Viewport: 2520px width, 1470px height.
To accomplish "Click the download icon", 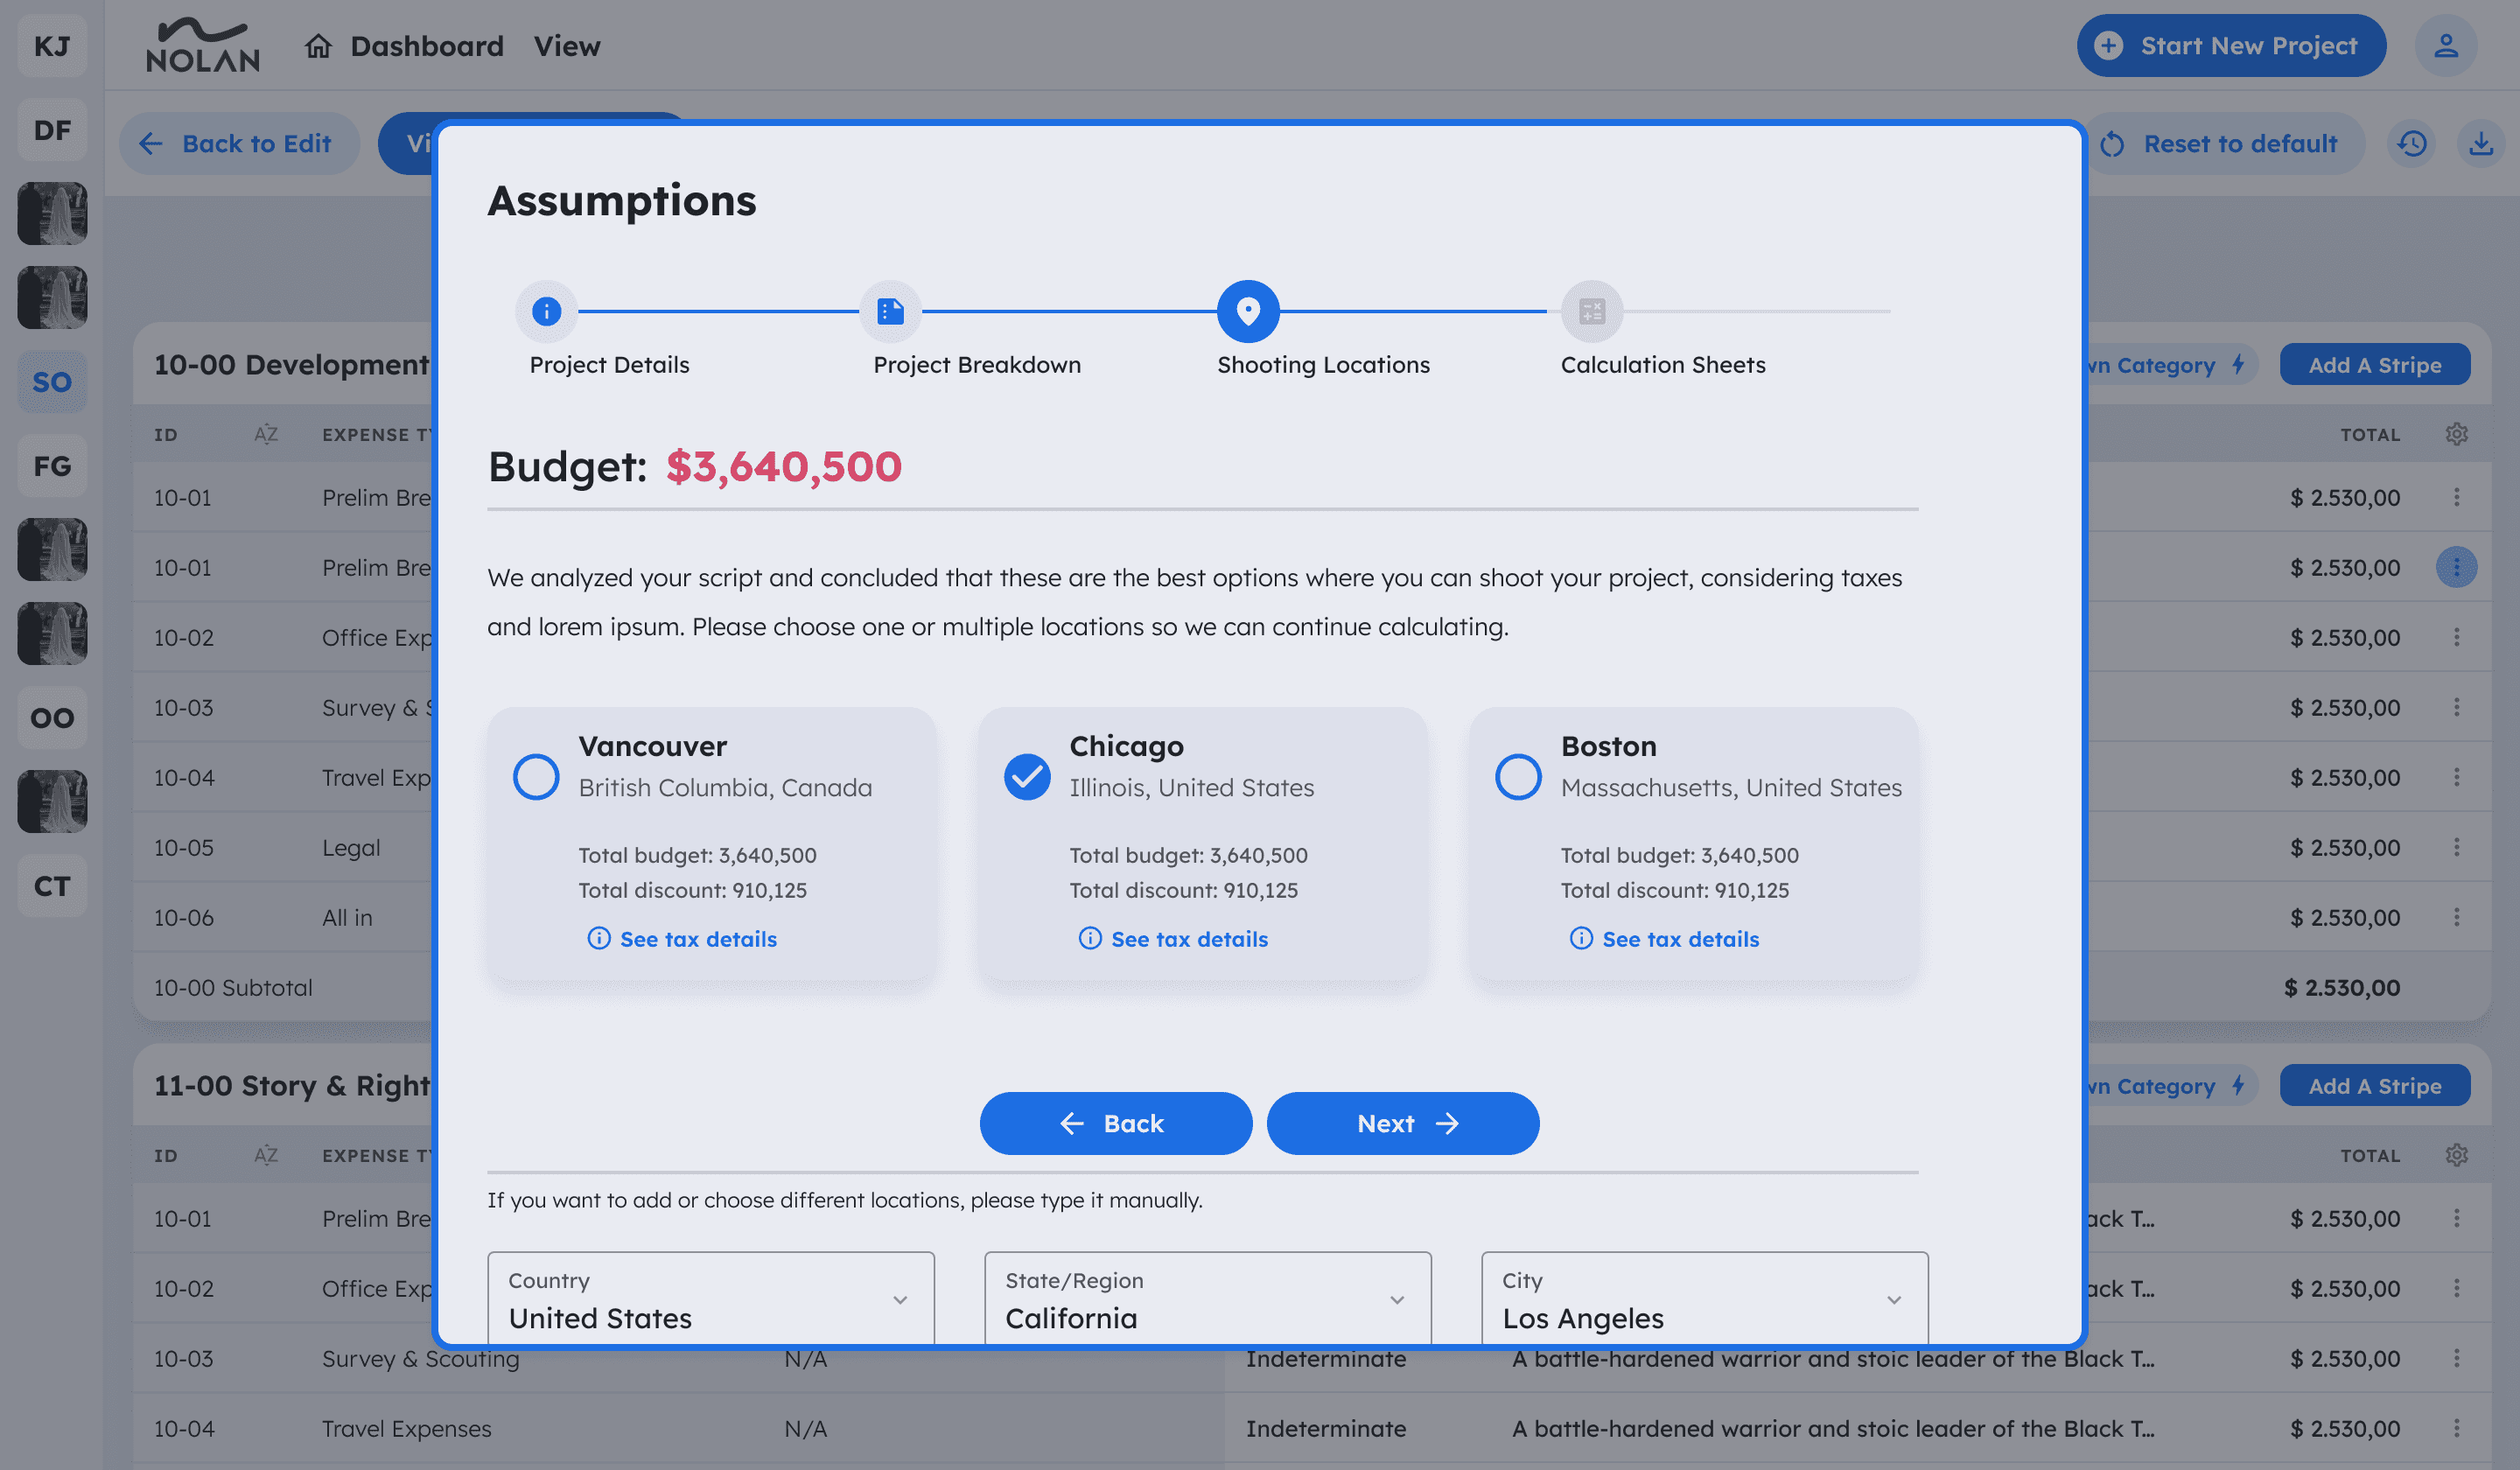I will point(2480,144).
